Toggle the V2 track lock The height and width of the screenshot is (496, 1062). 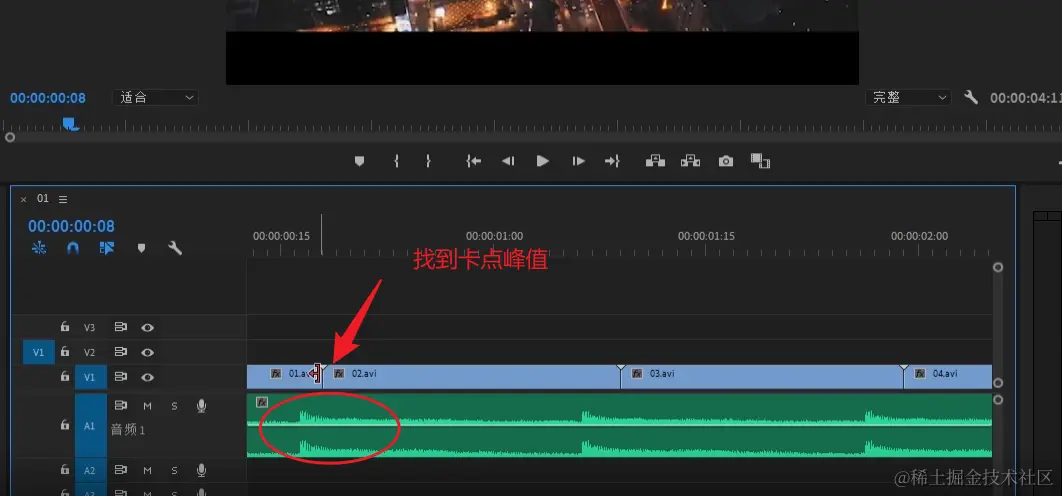(65, 352)
